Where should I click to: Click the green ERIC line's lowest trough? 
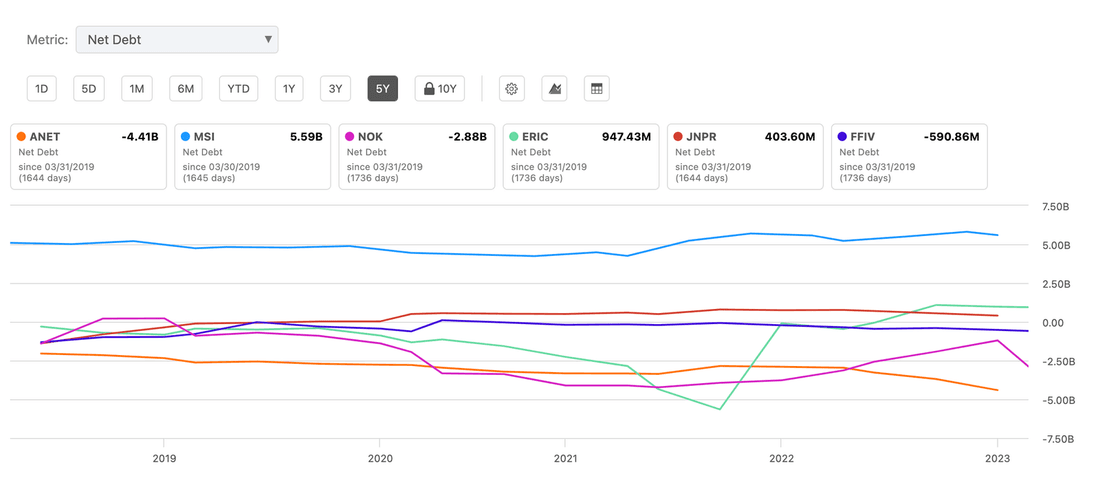(720, 409)
